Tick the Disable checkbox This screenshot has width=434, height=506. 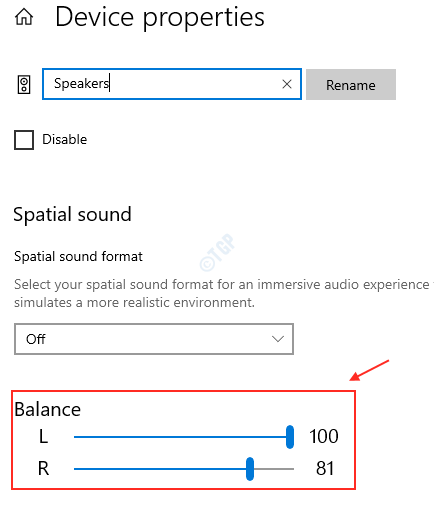click(x=24, y=140)
